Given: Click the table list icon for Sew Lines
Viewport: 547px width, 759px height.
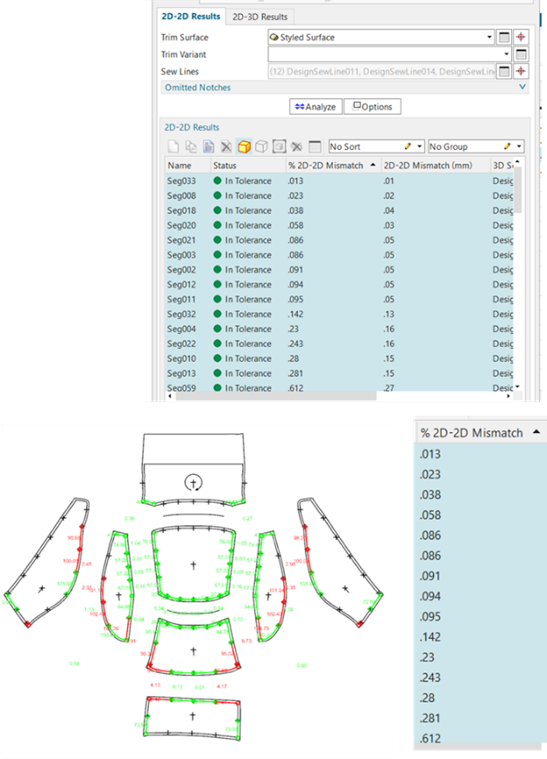Looking at the screenshot, I should 504,71.
